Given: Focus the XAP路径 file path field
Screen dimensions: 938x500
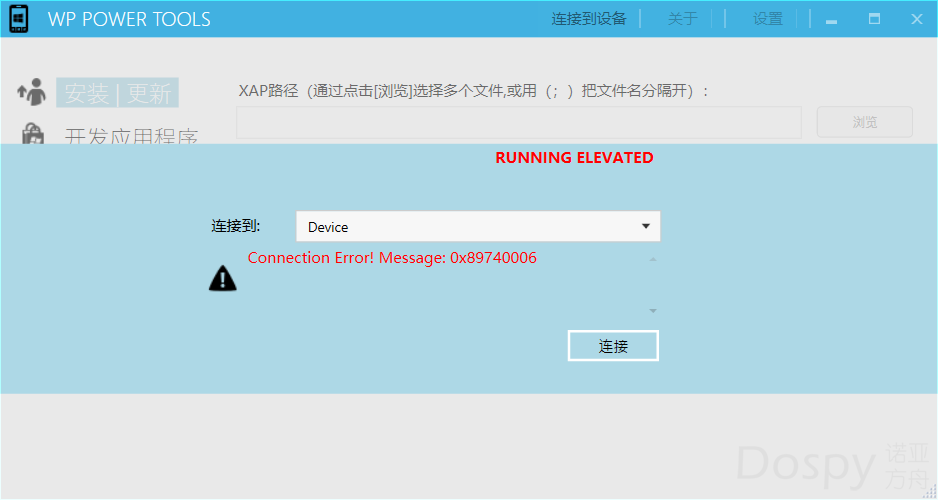Looking at the screenshot, I should click(x=518, y=122).
